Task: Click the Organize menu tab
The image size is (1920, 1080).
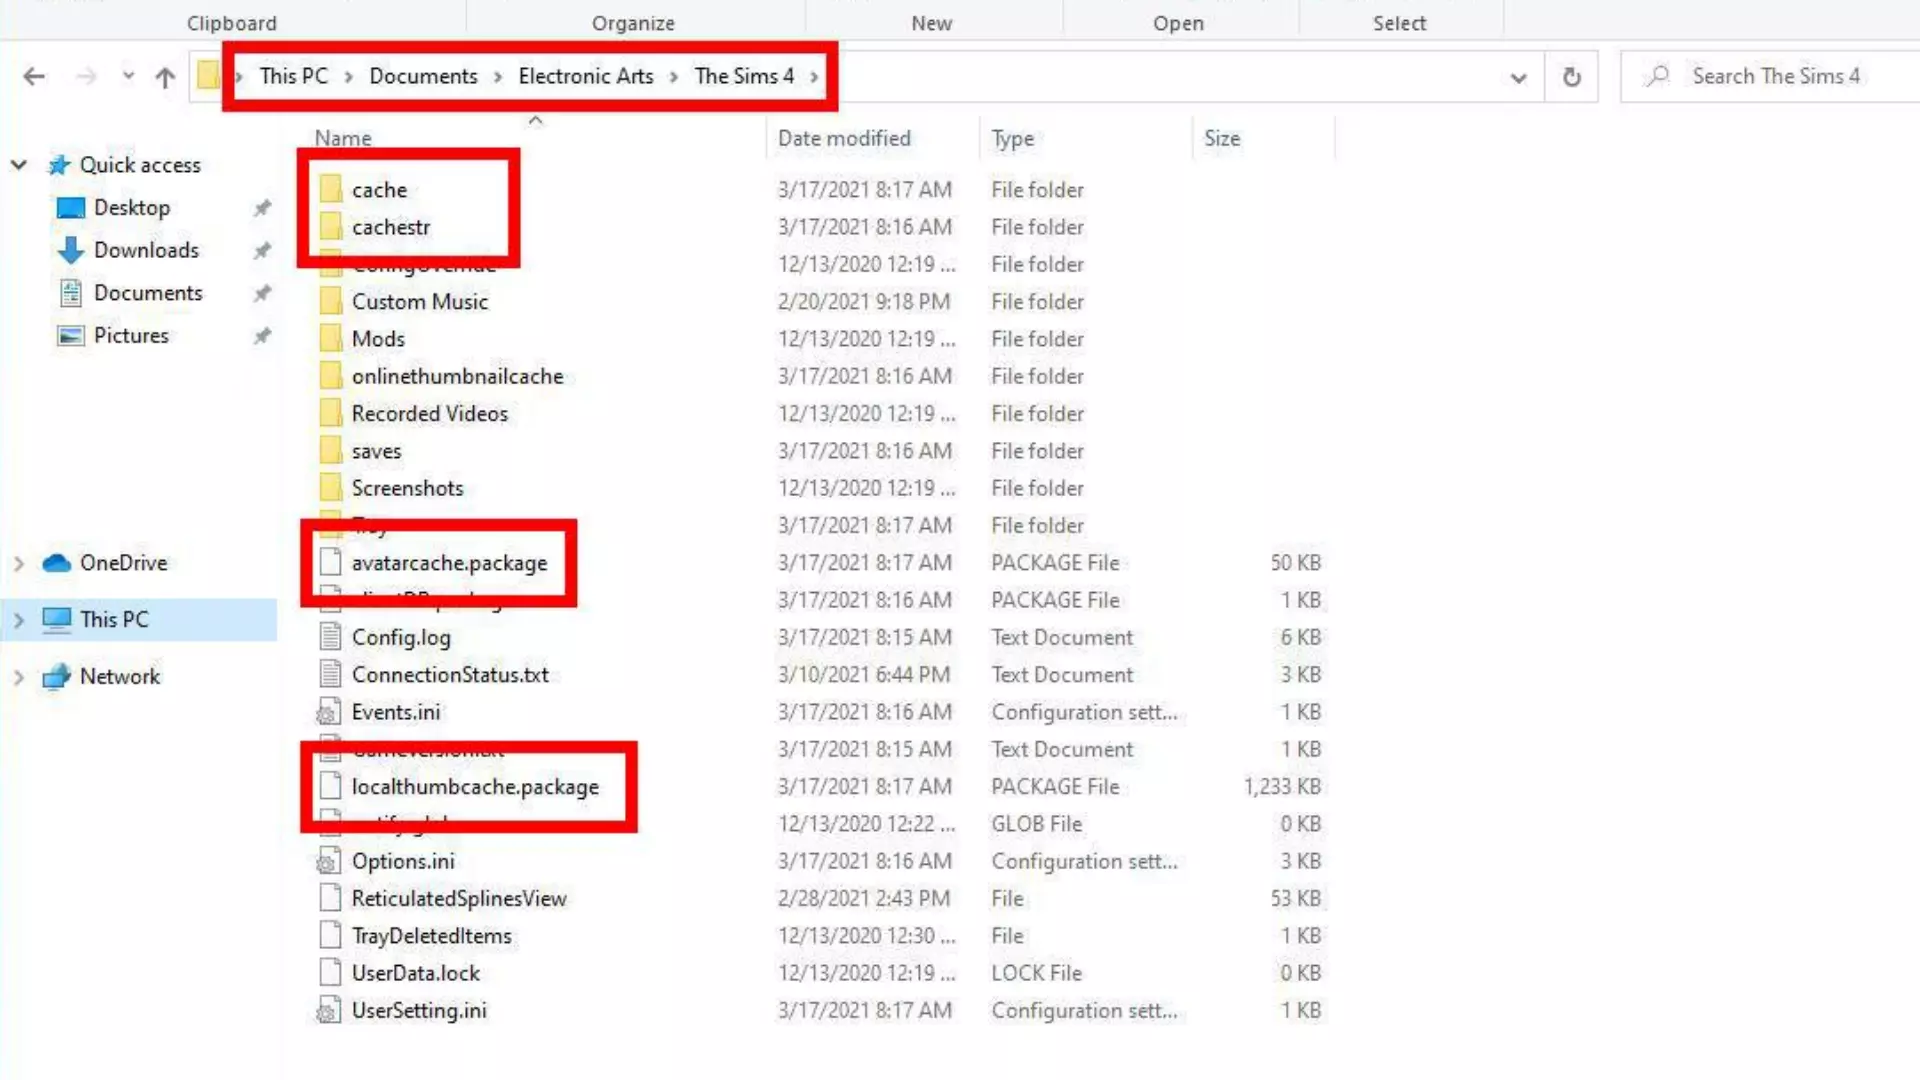Action: click(x=633, y=22)
